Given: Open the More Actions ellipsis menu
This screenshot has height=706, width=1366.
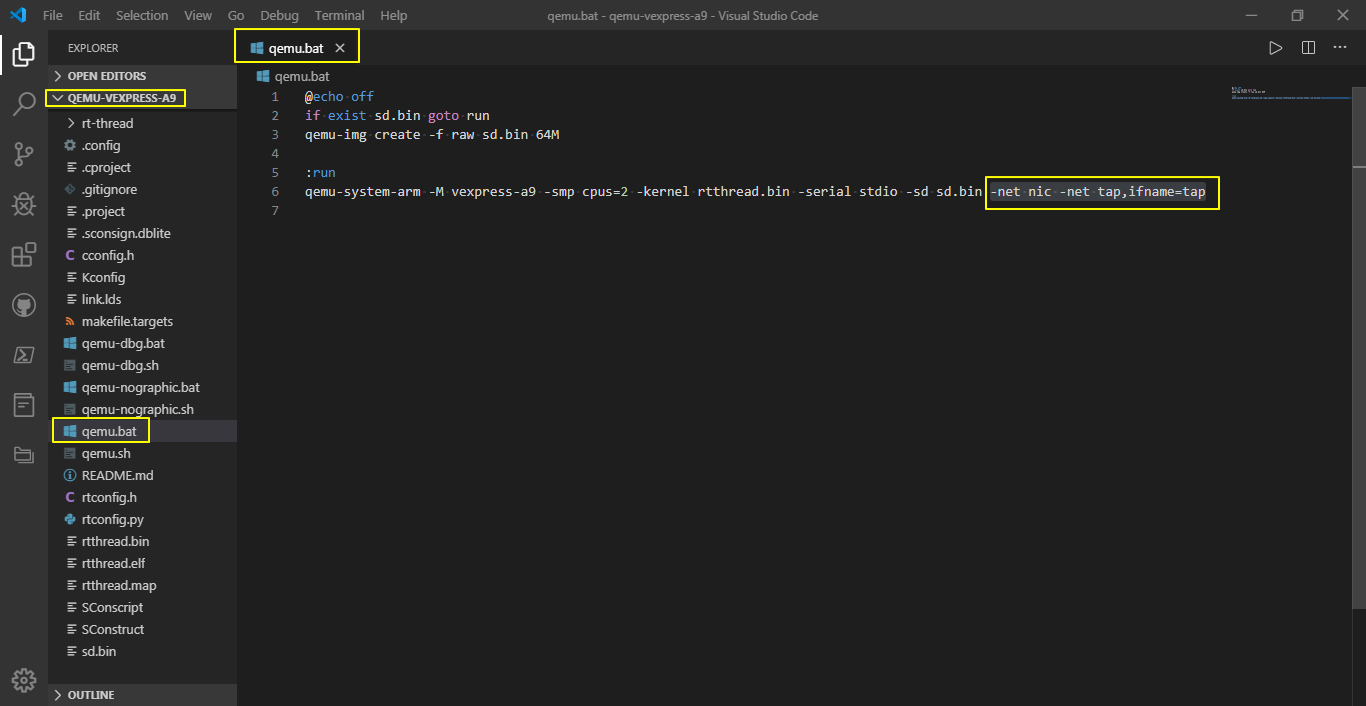Looking at the screenshot, I should coord(1341,46).
